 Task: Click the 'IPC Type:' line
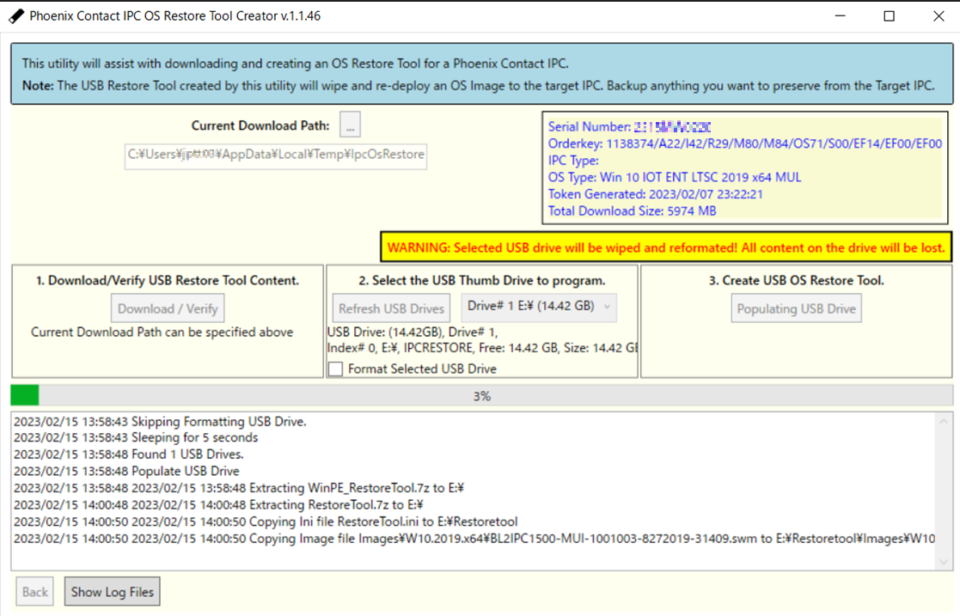[x=574, y=160]
